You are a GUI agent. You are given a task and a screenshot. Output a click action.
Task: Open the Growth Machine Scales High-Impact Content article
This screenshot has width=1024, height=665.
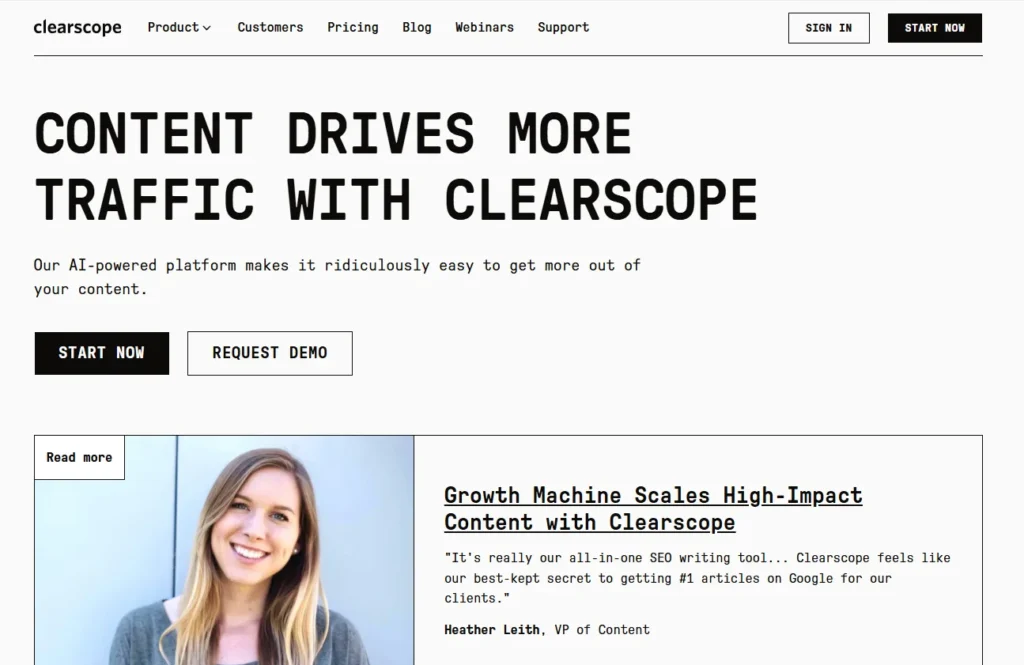(652, 508)
